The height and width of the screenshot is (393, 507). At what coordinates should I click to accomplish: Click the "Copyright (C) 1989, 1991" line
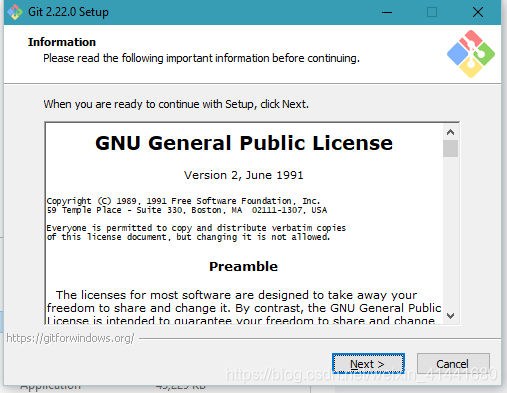[x=183, y=201]
